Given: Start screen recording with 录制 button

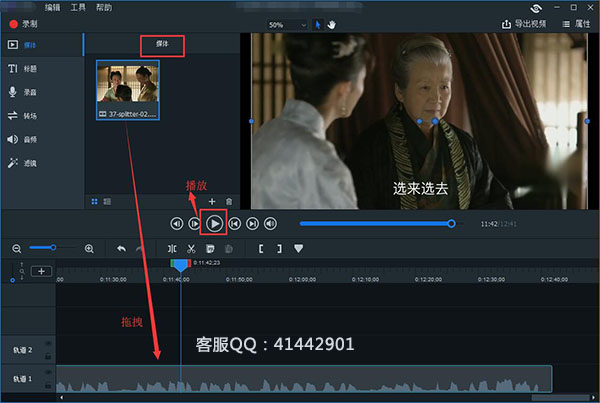Looking at the screenshot, I should click(x=24, y=24).
